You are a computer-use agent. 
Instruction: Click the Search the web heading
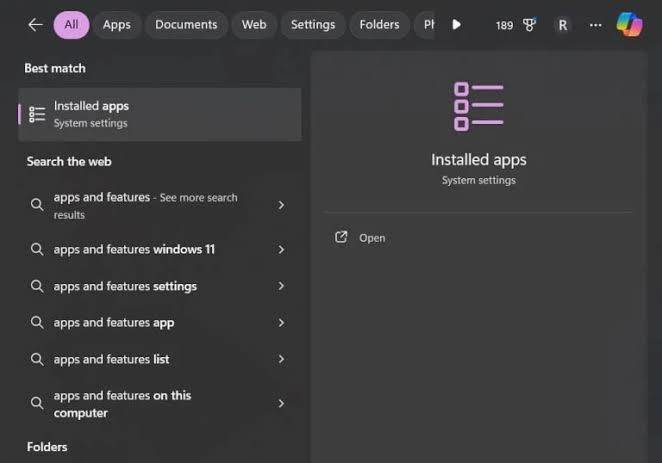tap(69, 162)
